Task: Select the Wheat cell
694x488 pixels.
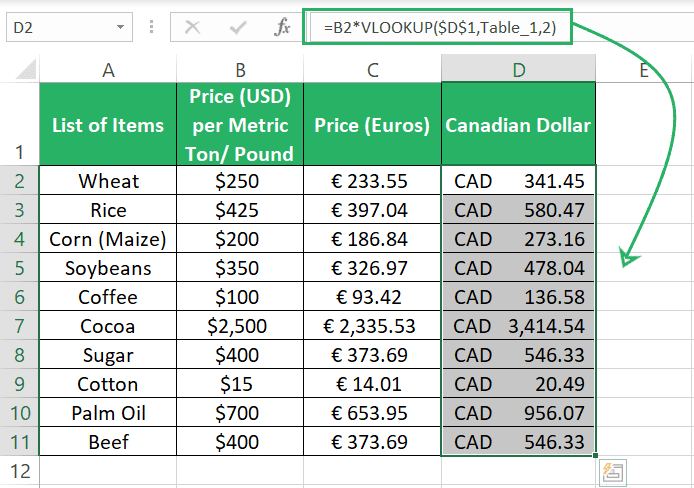Action: pos(108,181)
